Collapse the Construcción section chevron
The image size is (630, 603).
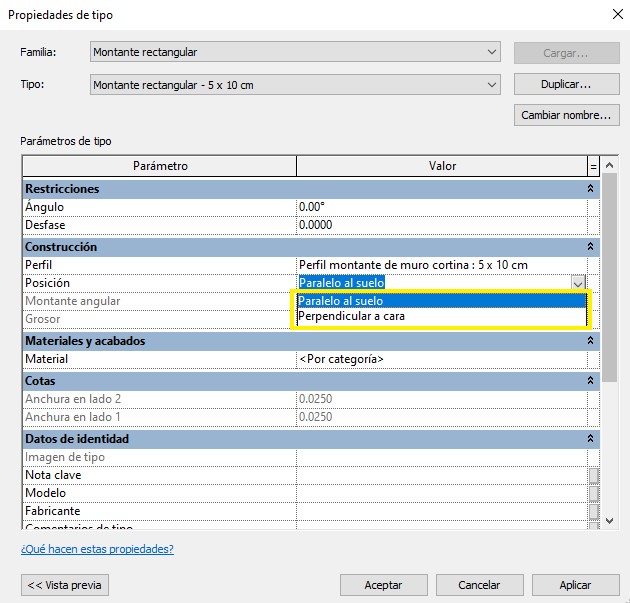(590, 246)
